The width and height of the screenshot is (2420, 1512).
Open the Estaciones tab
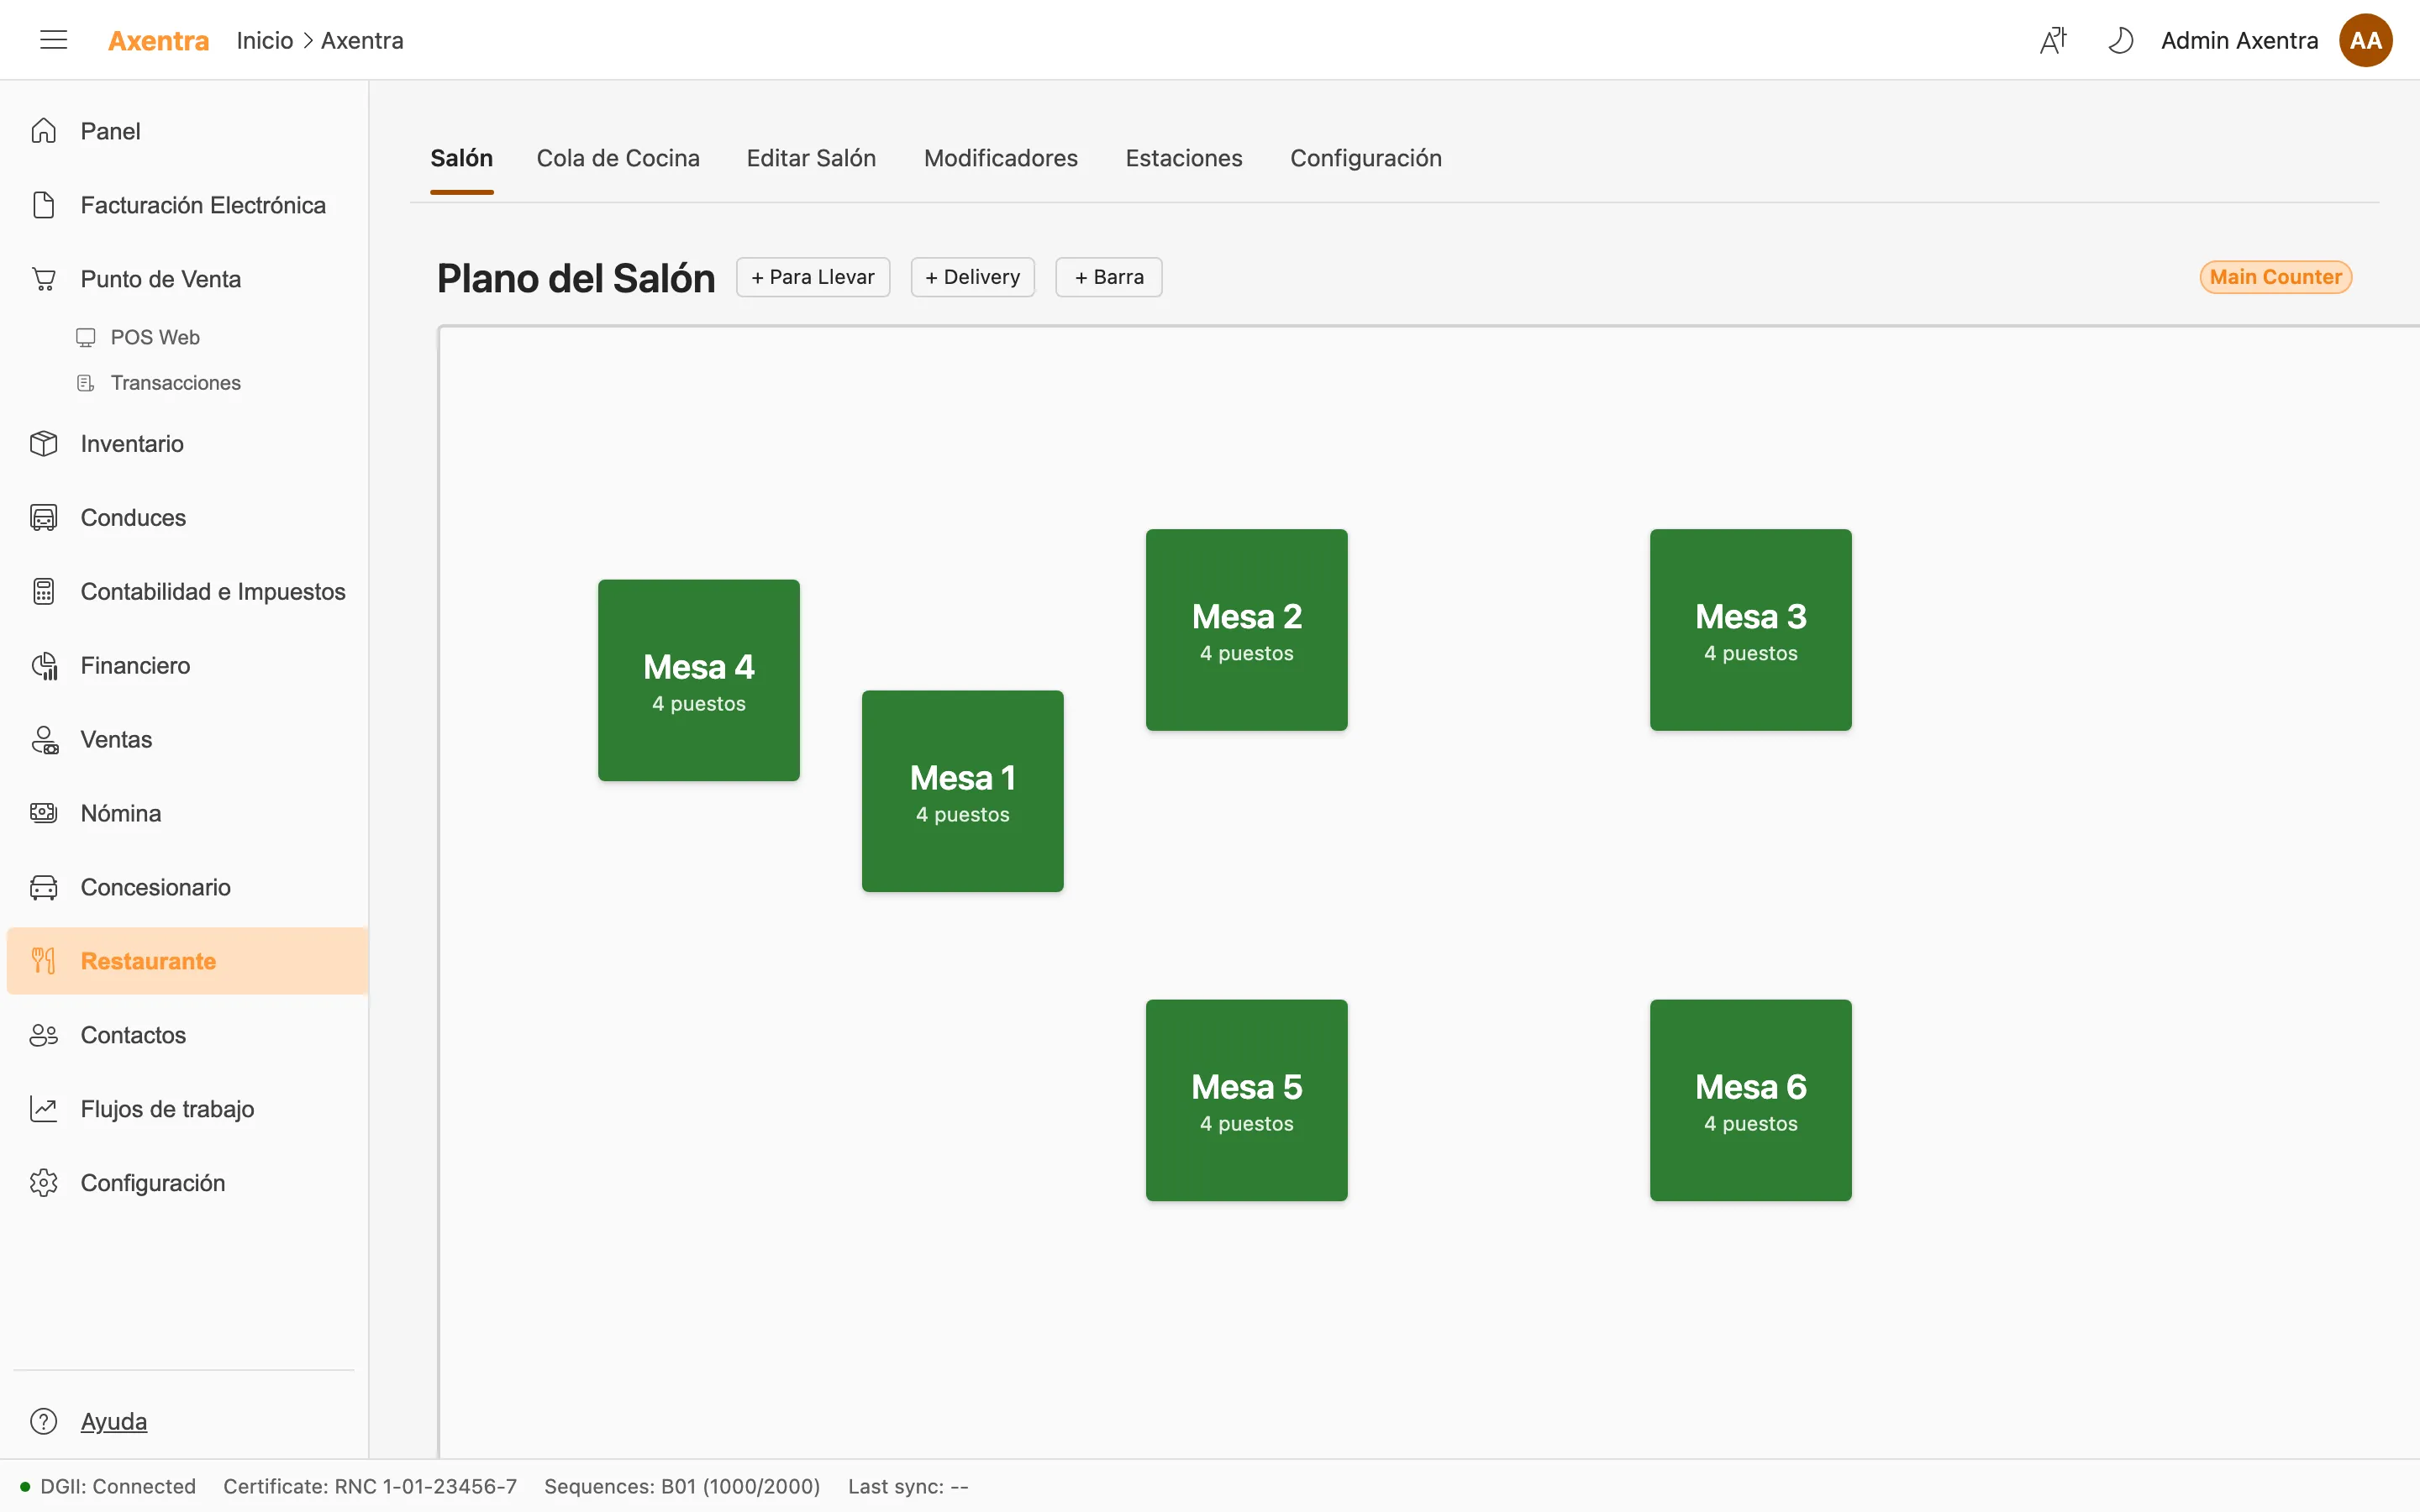[x=1183, y=158]
